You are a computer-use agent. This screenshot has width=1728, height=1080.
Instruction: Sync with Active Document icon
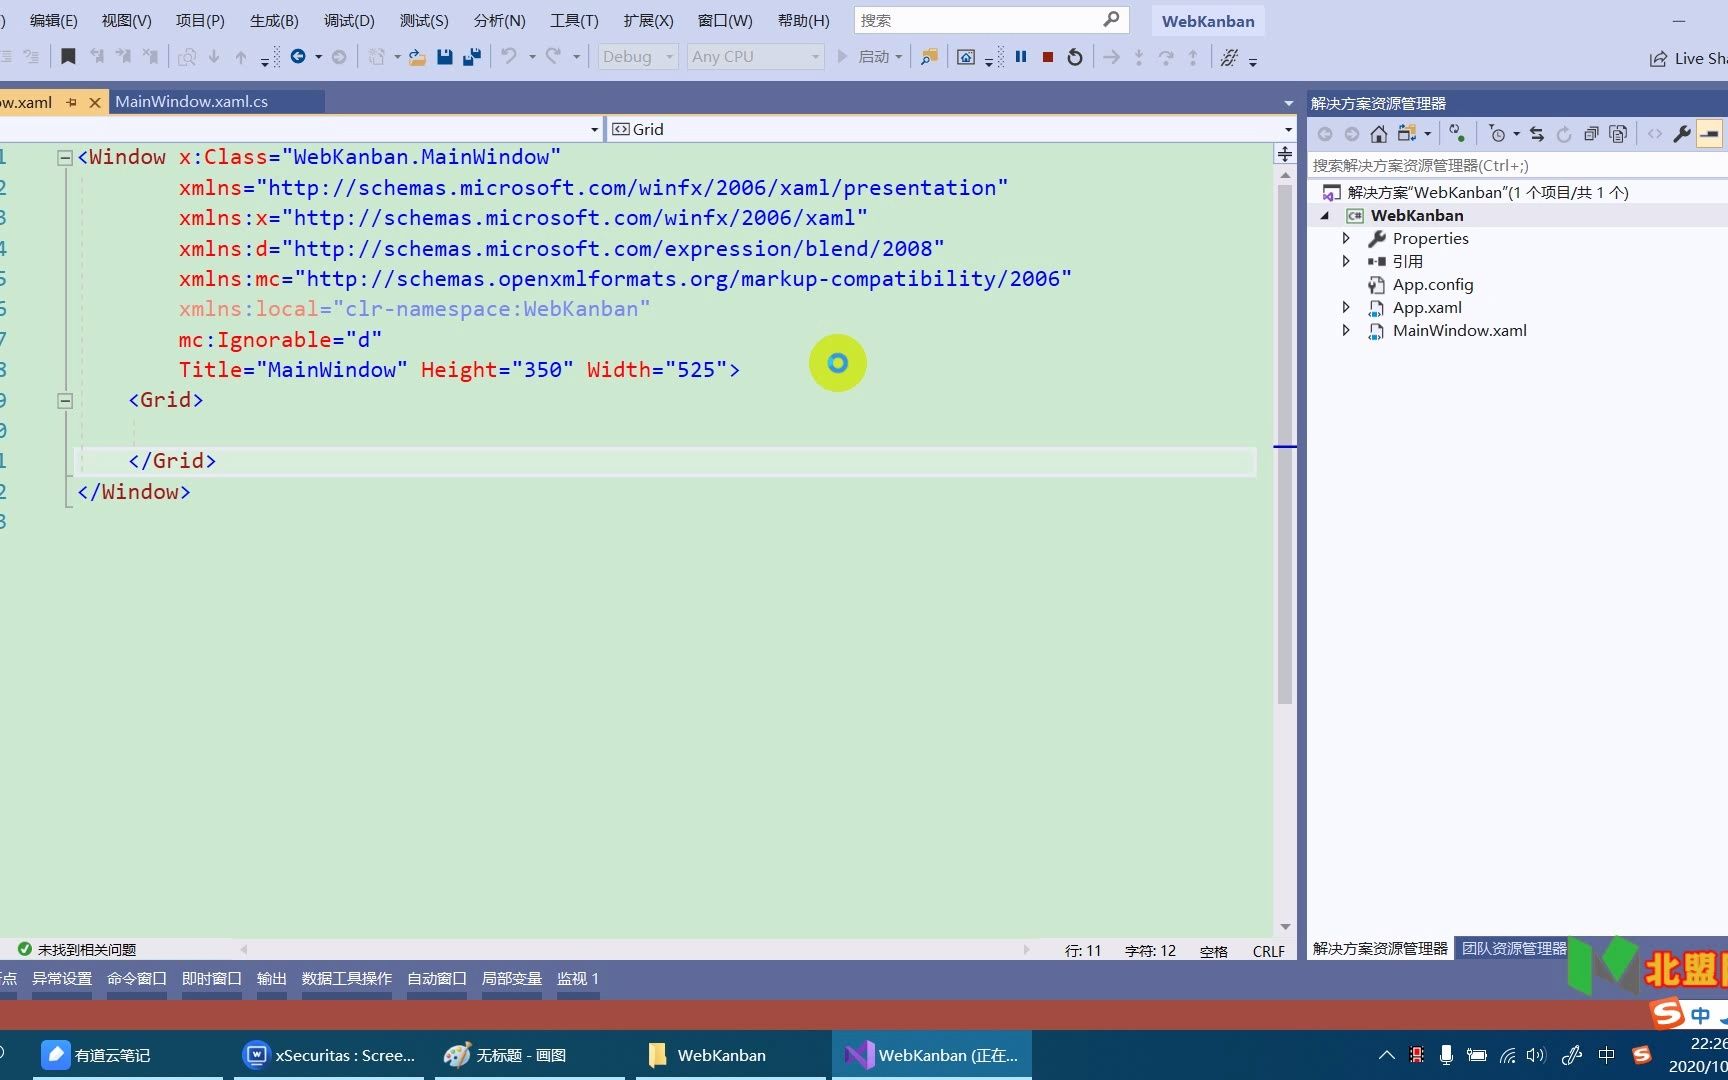pyautogui.click(x=1537, y=134)
